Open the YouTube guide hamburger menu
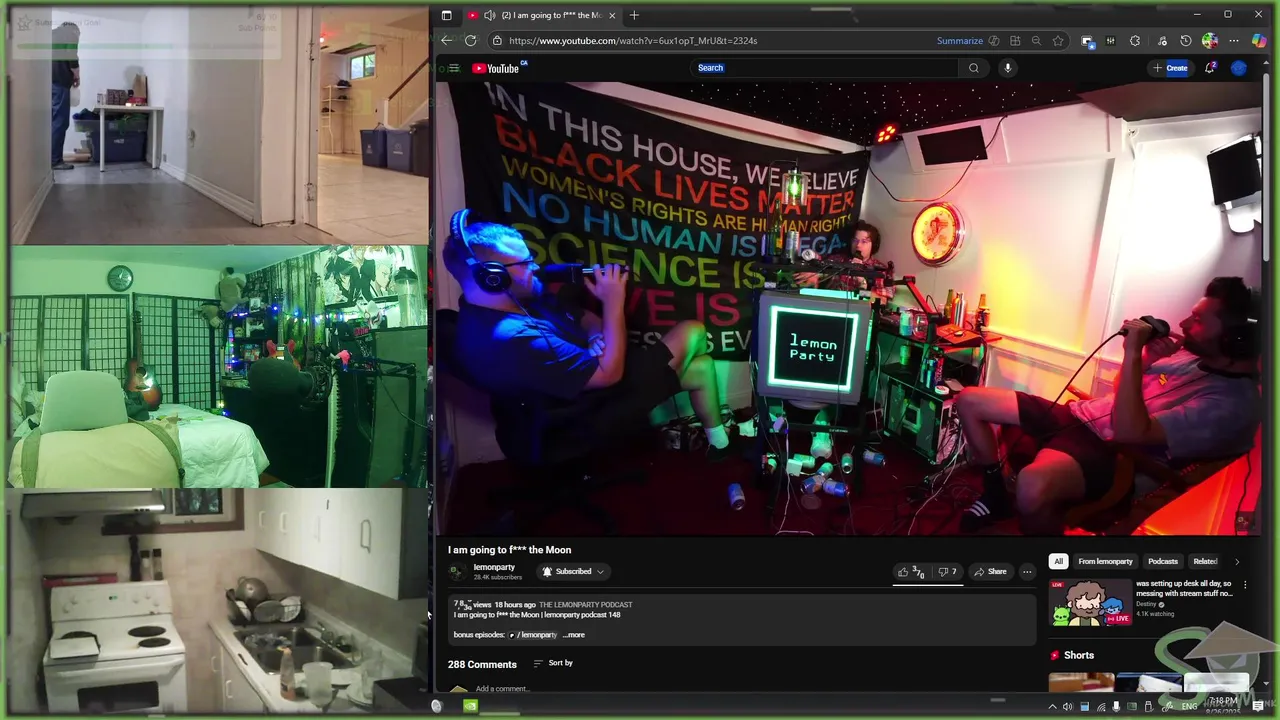The width and height of the screenshot is (1280, 720). [454, 68]
